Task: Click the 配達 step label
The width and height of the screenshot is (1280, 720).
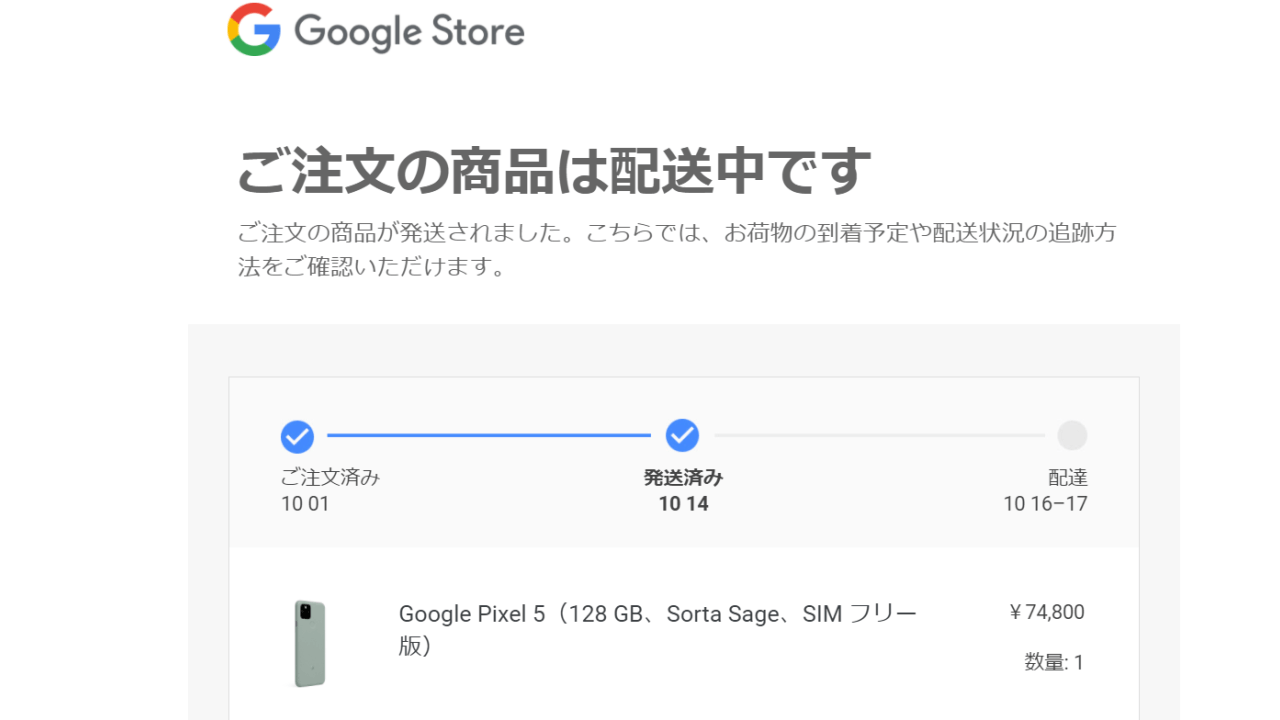Action: tap(1067, 477)
